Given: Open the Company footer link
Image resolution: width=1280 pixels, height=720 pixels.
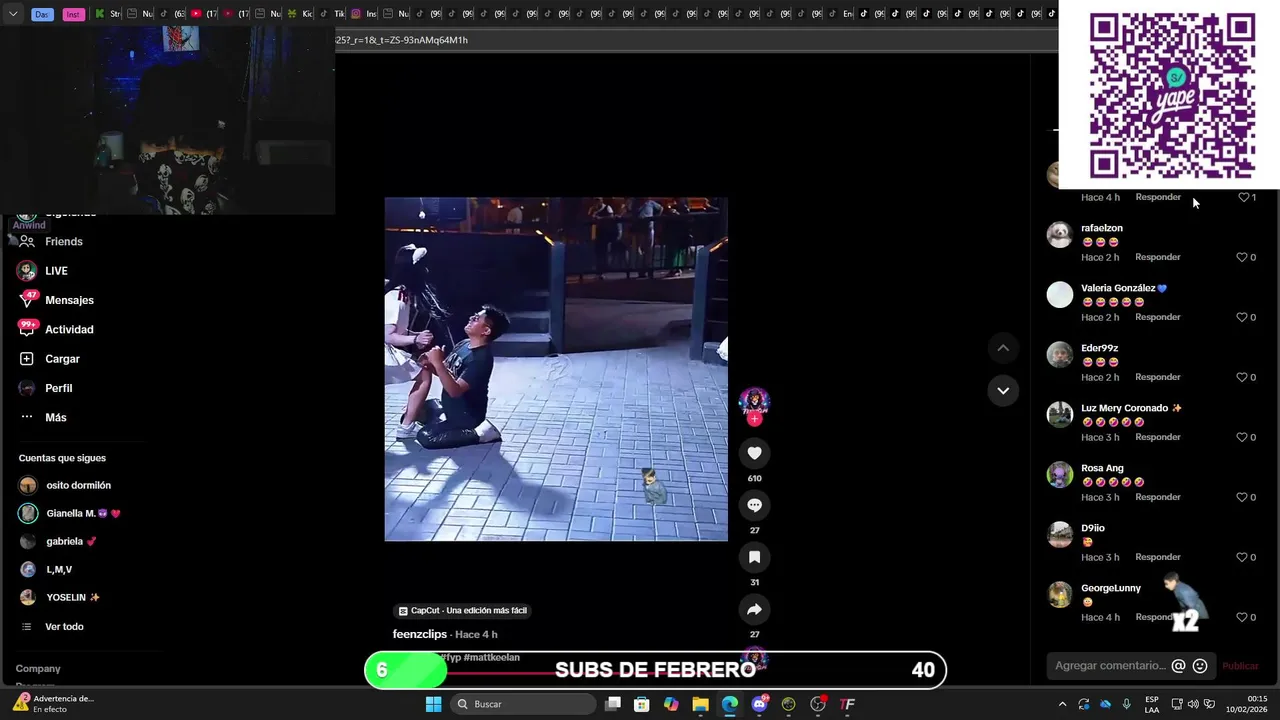Looking at the screenshot, I should [38, 668].
